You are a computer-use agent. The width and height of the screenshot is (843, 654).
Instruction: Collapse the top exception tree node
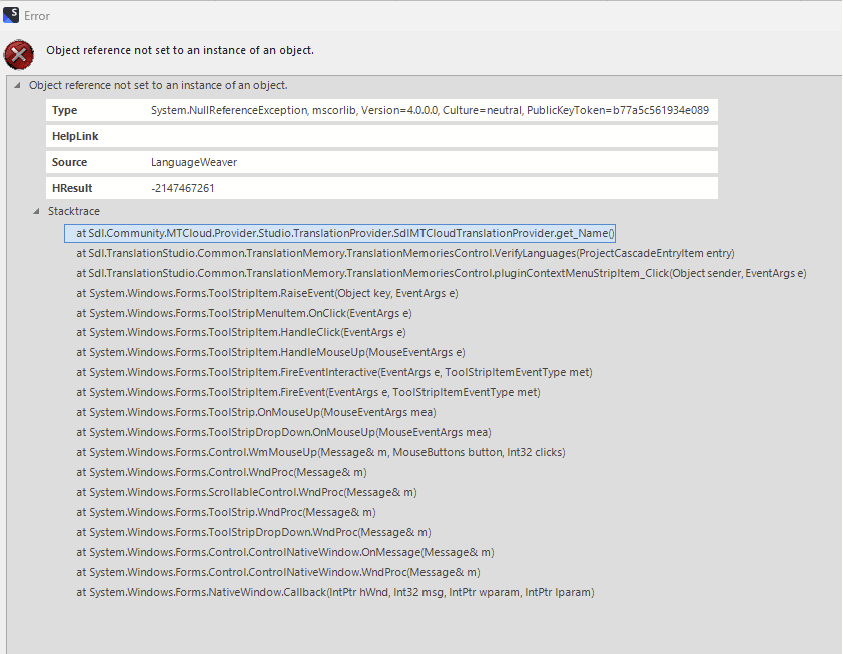pyautogui.click(x=17, y=85)
